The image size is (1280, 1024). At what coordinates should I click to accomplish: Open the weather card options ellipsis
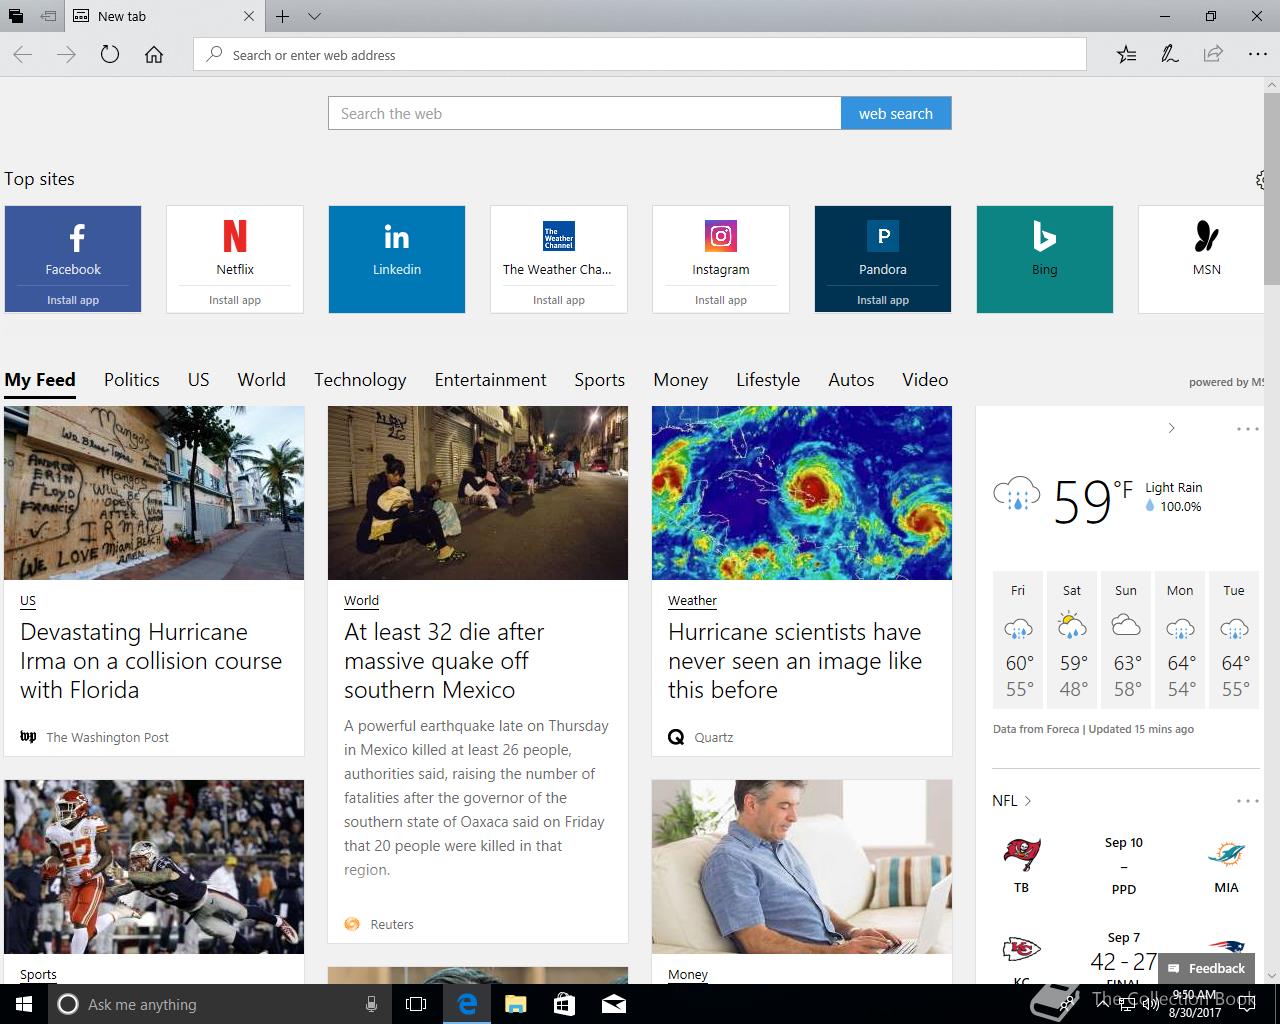click(x=1247, y=428)
